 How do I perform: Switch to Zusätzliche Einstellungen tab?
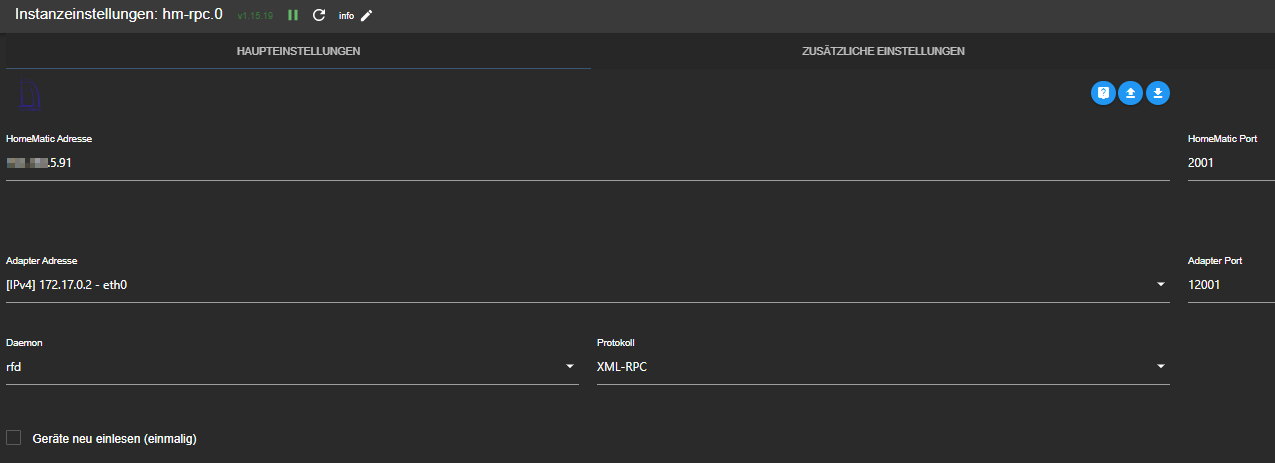(x=883, y=51)
